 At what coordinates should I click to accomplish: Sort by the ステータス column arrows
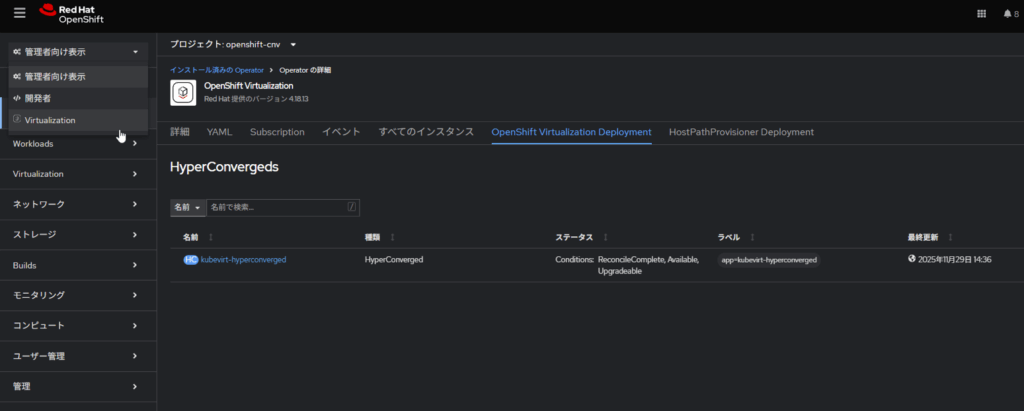(x=605, y=237)
